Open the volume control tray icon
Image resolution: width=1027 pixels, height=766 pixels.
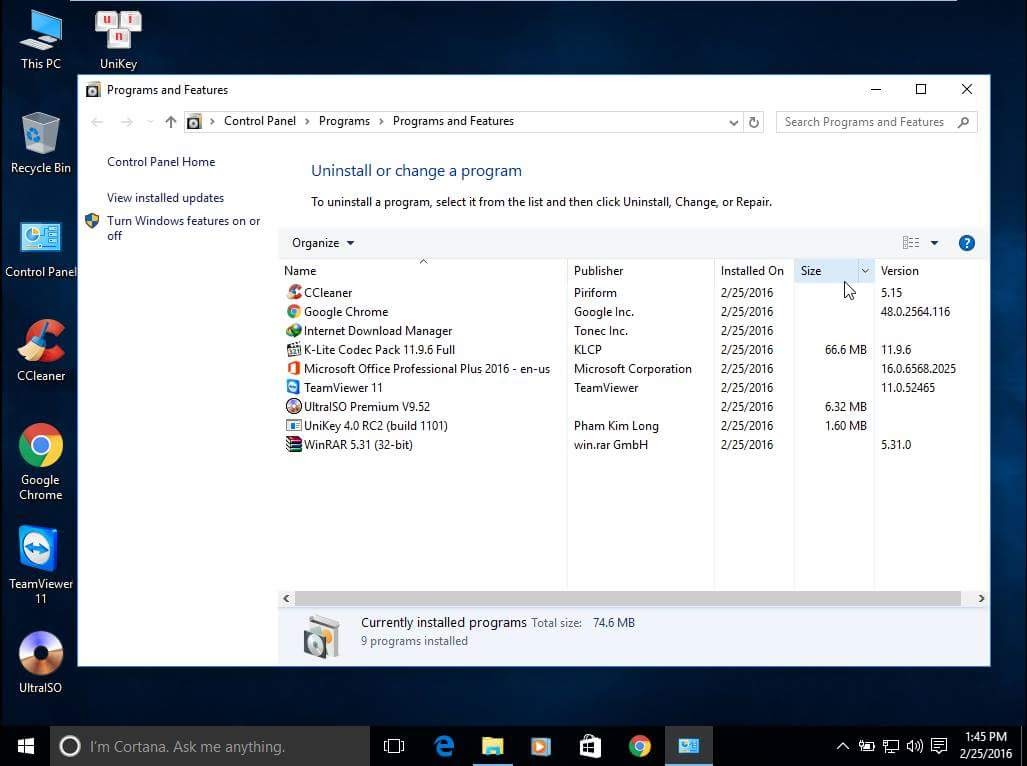[x=914, y=746]
